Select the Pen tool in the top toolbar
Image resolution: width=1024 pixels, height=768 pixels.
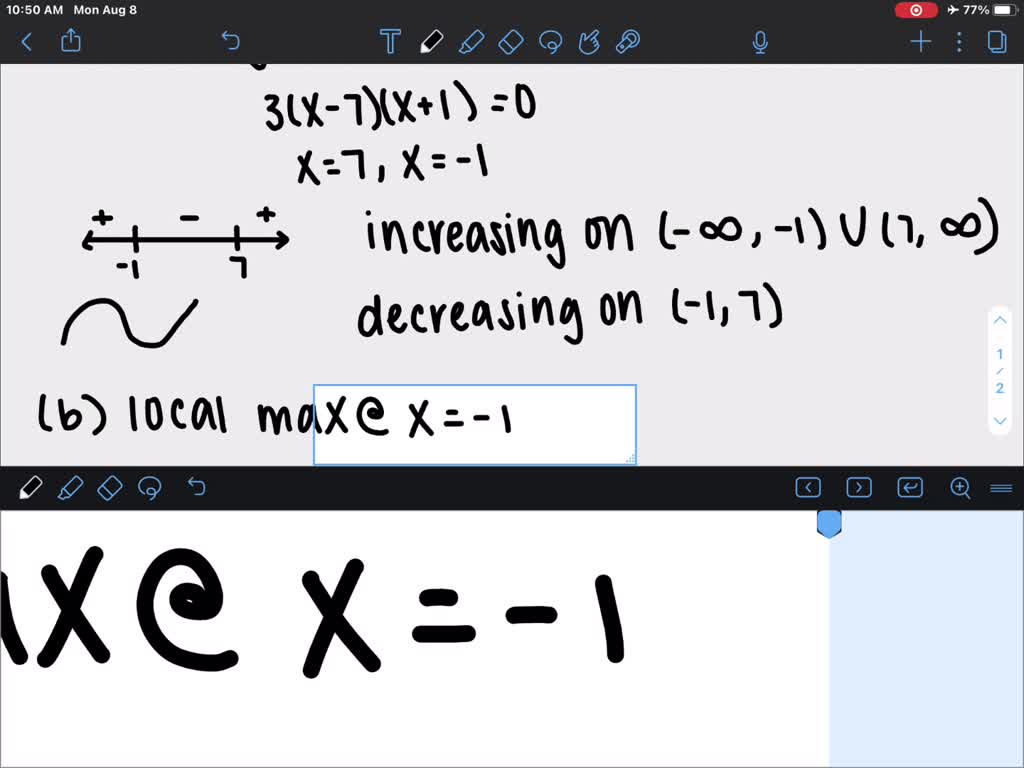pyautogui.click(x=432, y=42)
